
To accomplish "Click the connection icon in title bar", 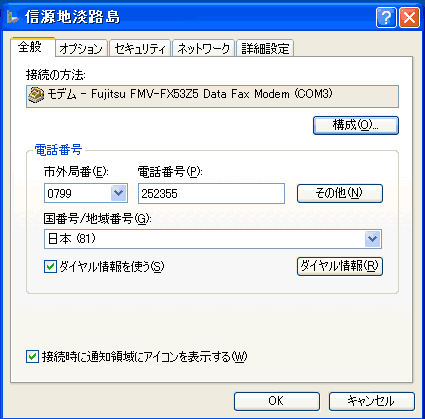I will 13,17.
